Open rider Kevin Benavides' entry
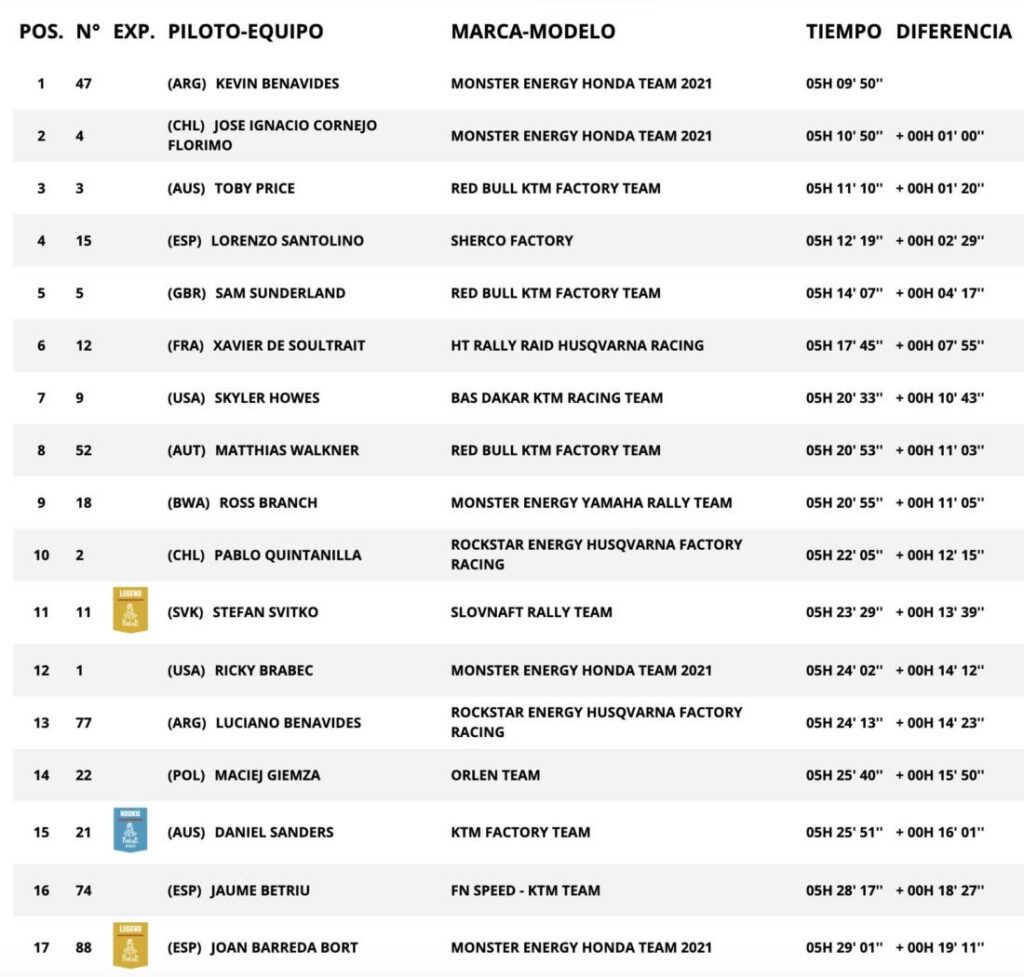Image resolution: width=1024 pixels, height=977 pixels. (x=277, y=83)
